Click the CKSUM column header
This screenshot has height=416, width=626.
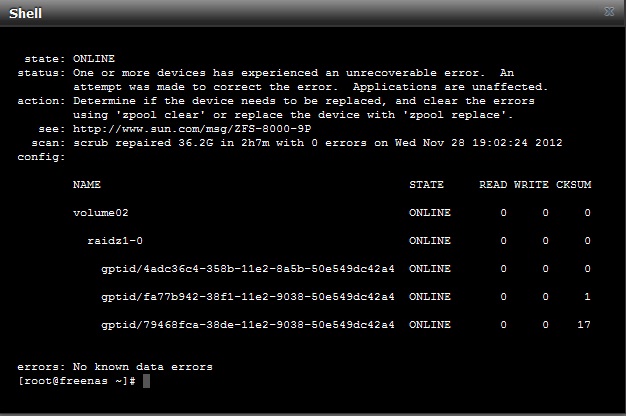(573, 184)
